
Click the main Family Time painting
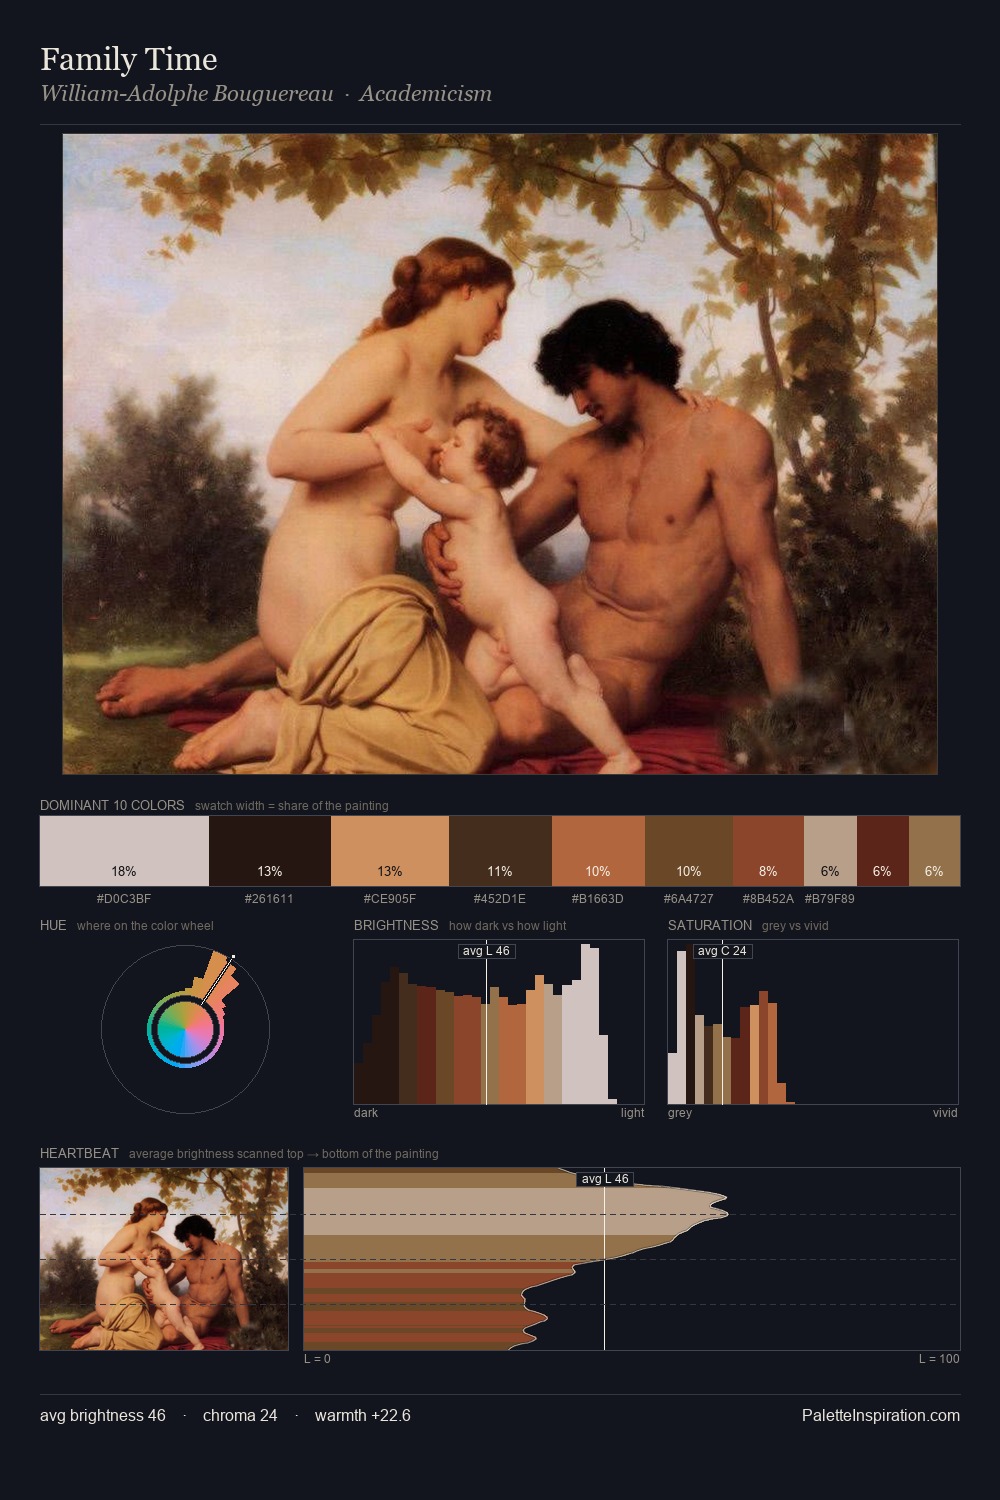coord(500,454)
